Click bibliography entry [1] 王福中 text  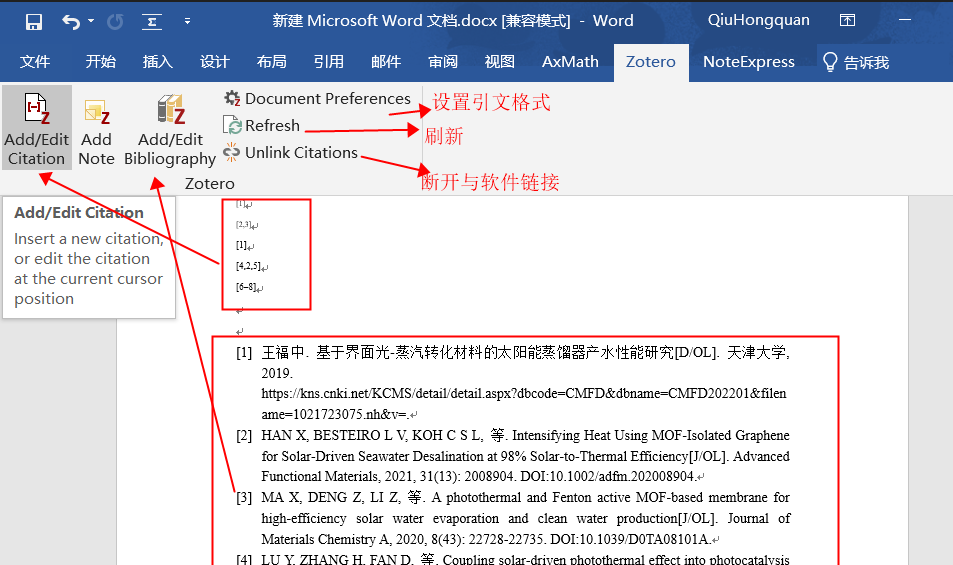coord(525,352)
